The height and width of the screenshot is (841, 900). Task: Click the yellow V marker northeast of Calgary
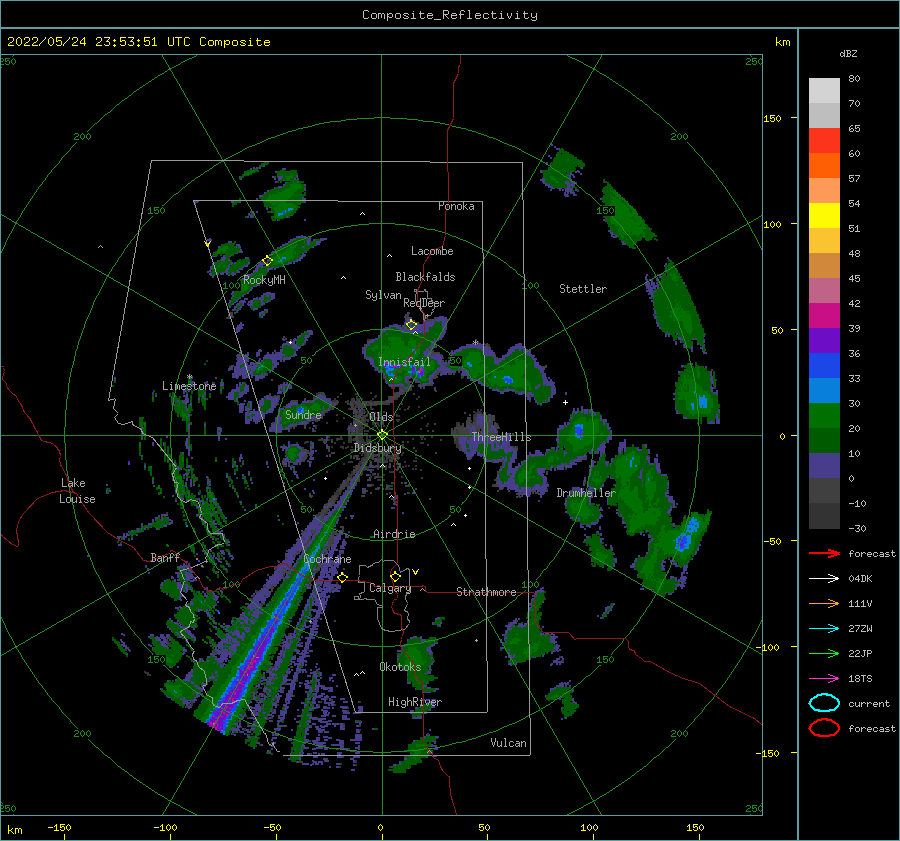(415, 572)
